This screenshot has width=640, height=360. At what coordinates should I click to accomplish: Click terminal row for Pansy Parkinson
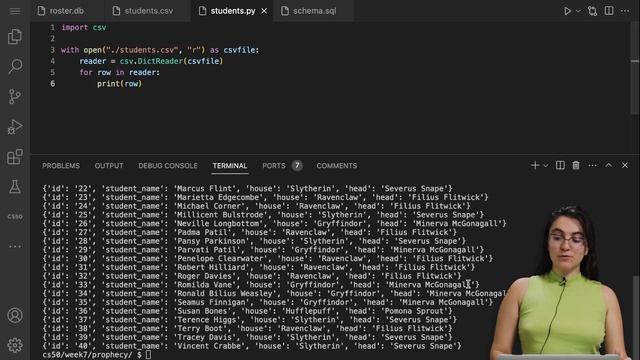pos(254,241)
